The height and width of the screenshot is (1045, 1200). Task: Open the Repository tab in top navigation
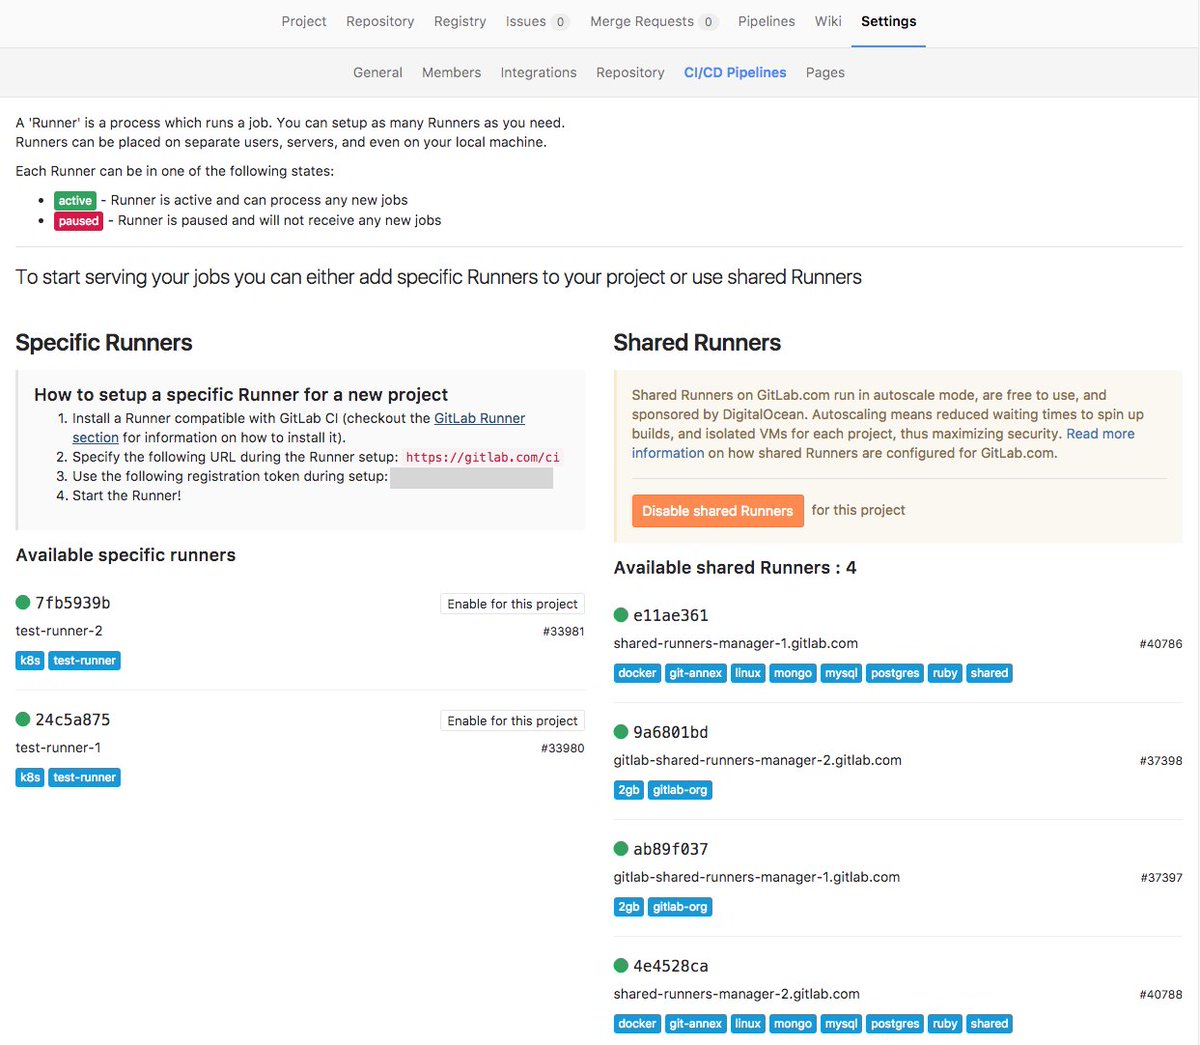pos(380,21)
